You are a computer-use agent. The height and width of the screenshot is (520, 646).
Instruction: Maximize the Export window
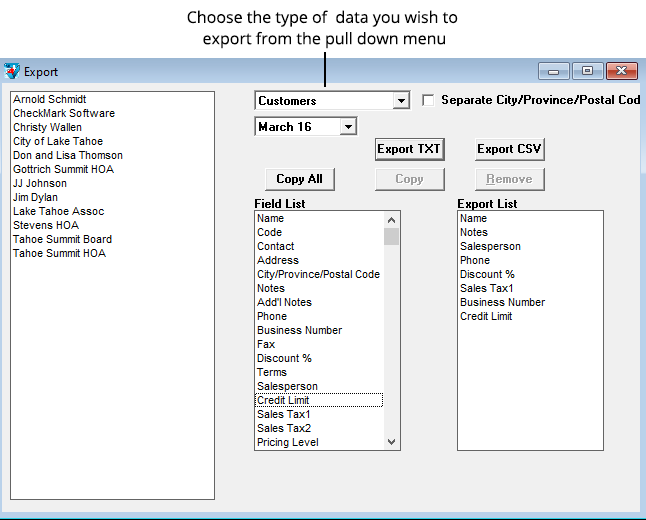point(587,71)
